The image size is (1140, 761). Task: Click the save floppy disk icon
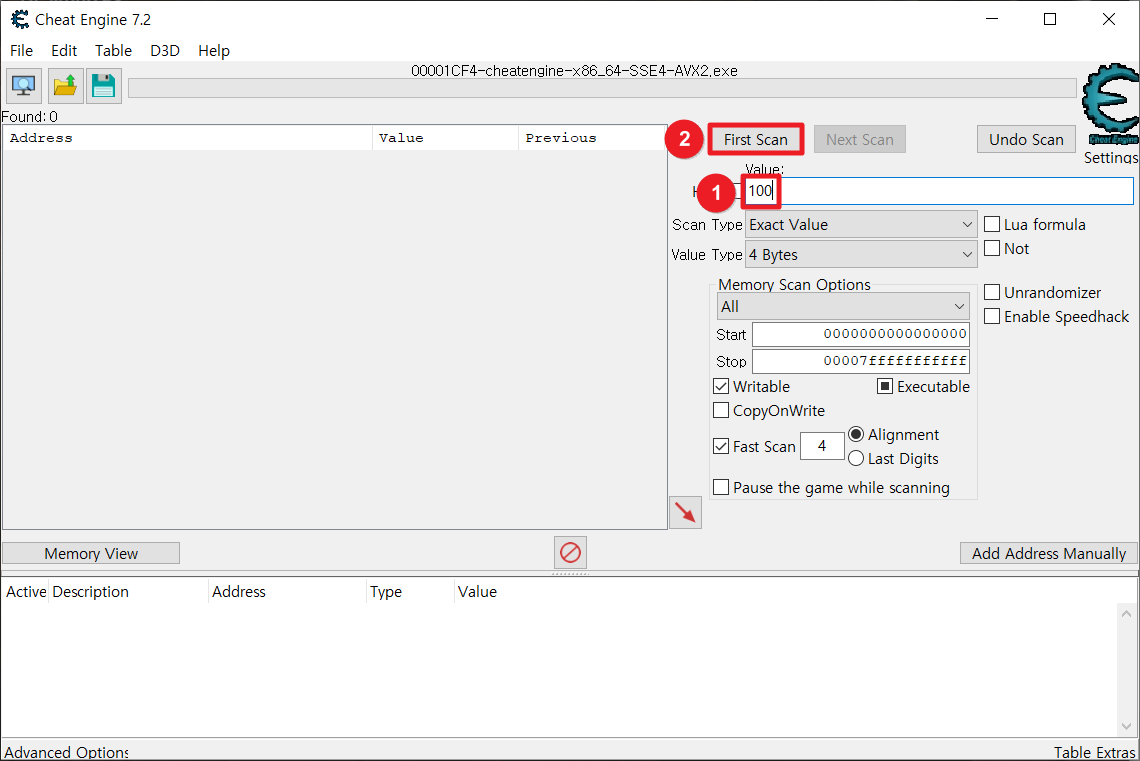[103, 86]
